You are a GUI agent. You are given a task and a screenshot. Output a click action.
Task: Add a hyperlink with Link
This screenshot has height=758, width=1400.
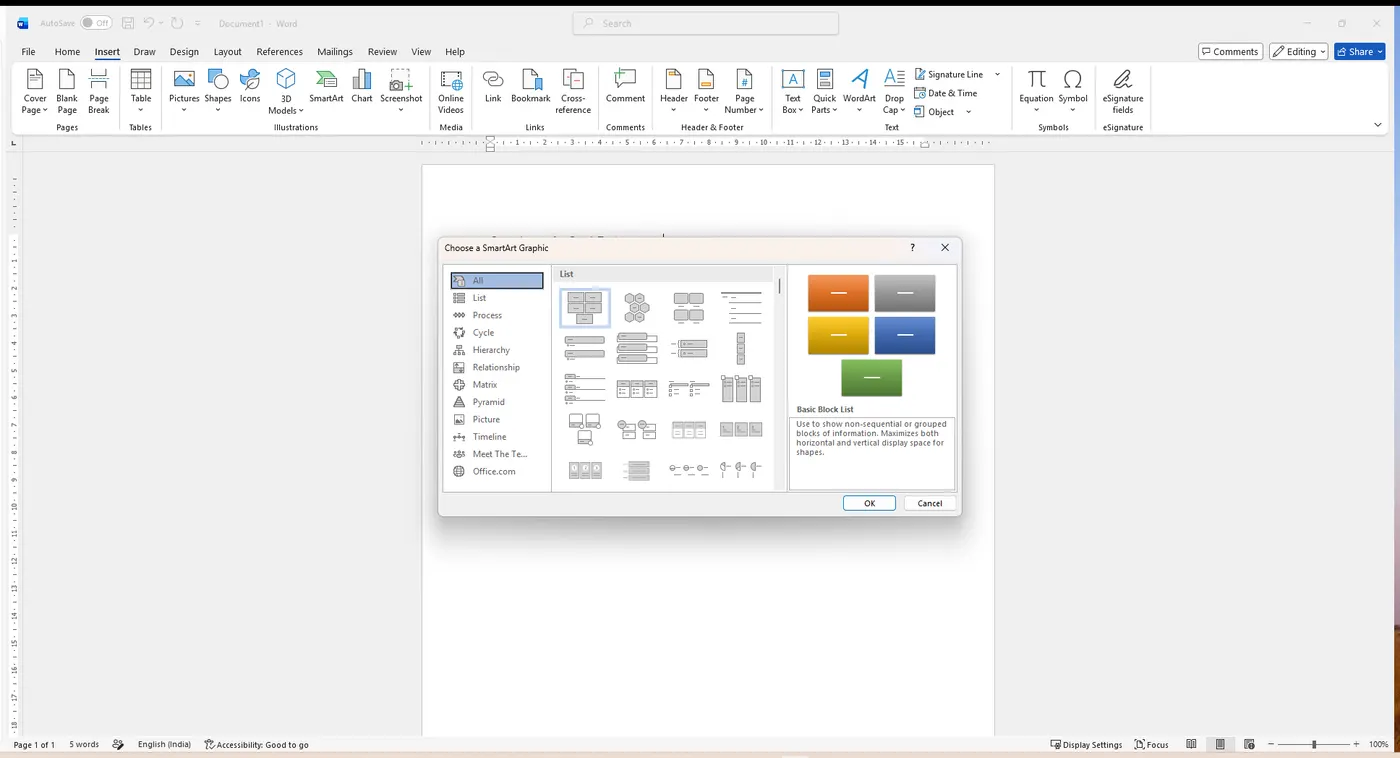(x=493, y=86)
